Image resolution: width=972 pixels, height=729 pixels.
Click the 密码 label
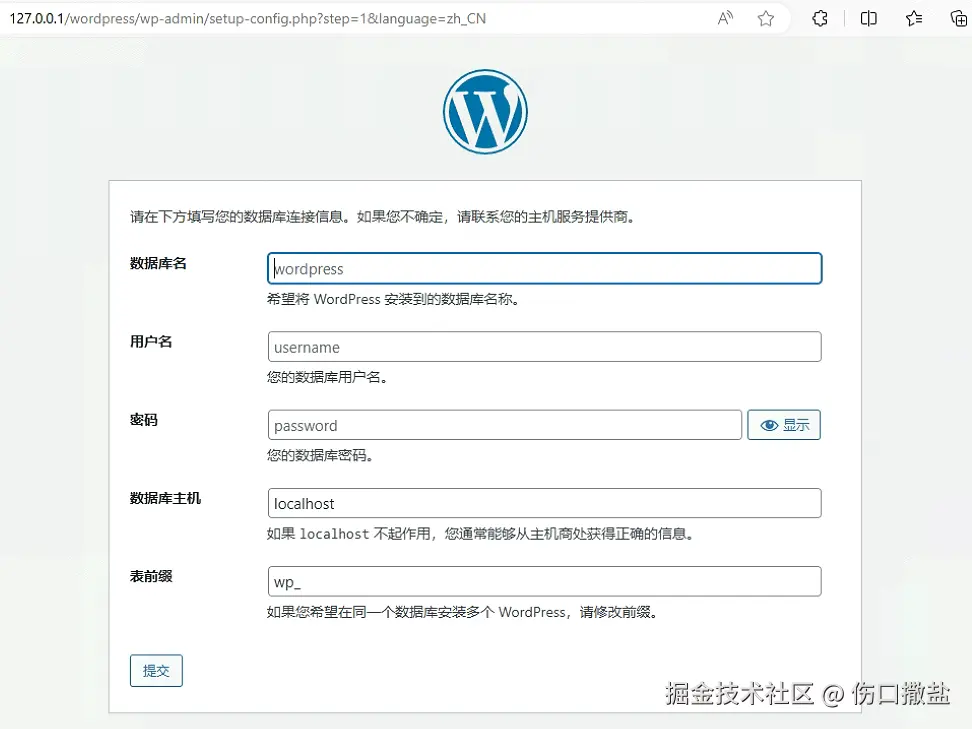click(x=144, y=420)
